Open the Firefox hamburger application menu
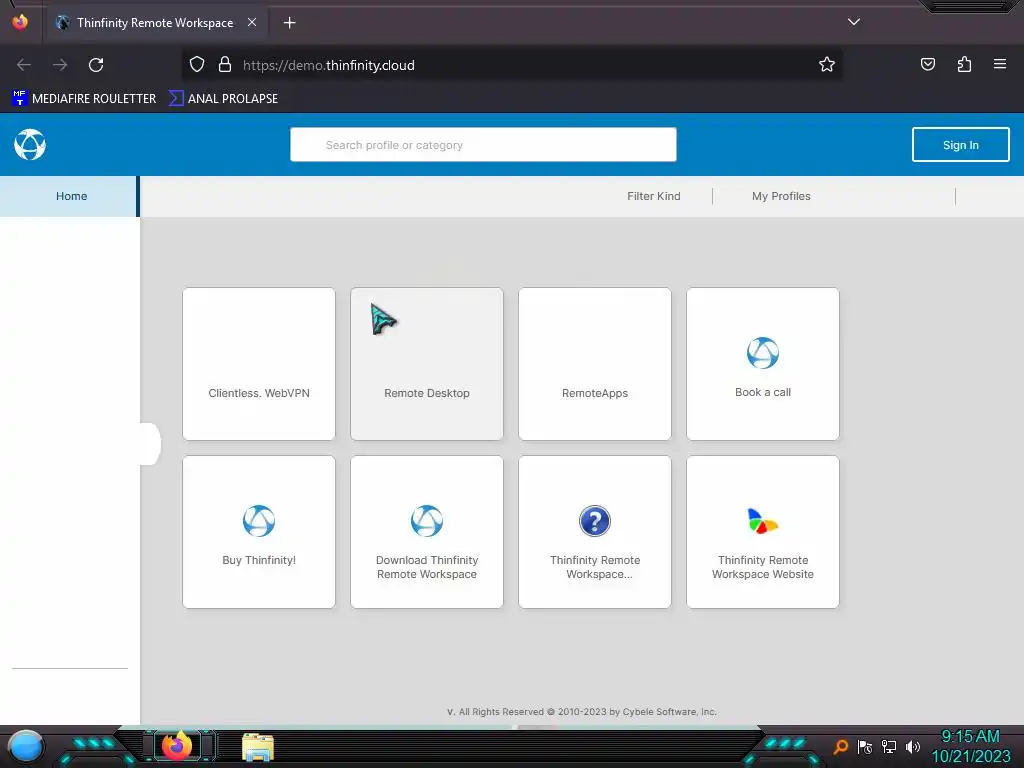 [1000, 64]
